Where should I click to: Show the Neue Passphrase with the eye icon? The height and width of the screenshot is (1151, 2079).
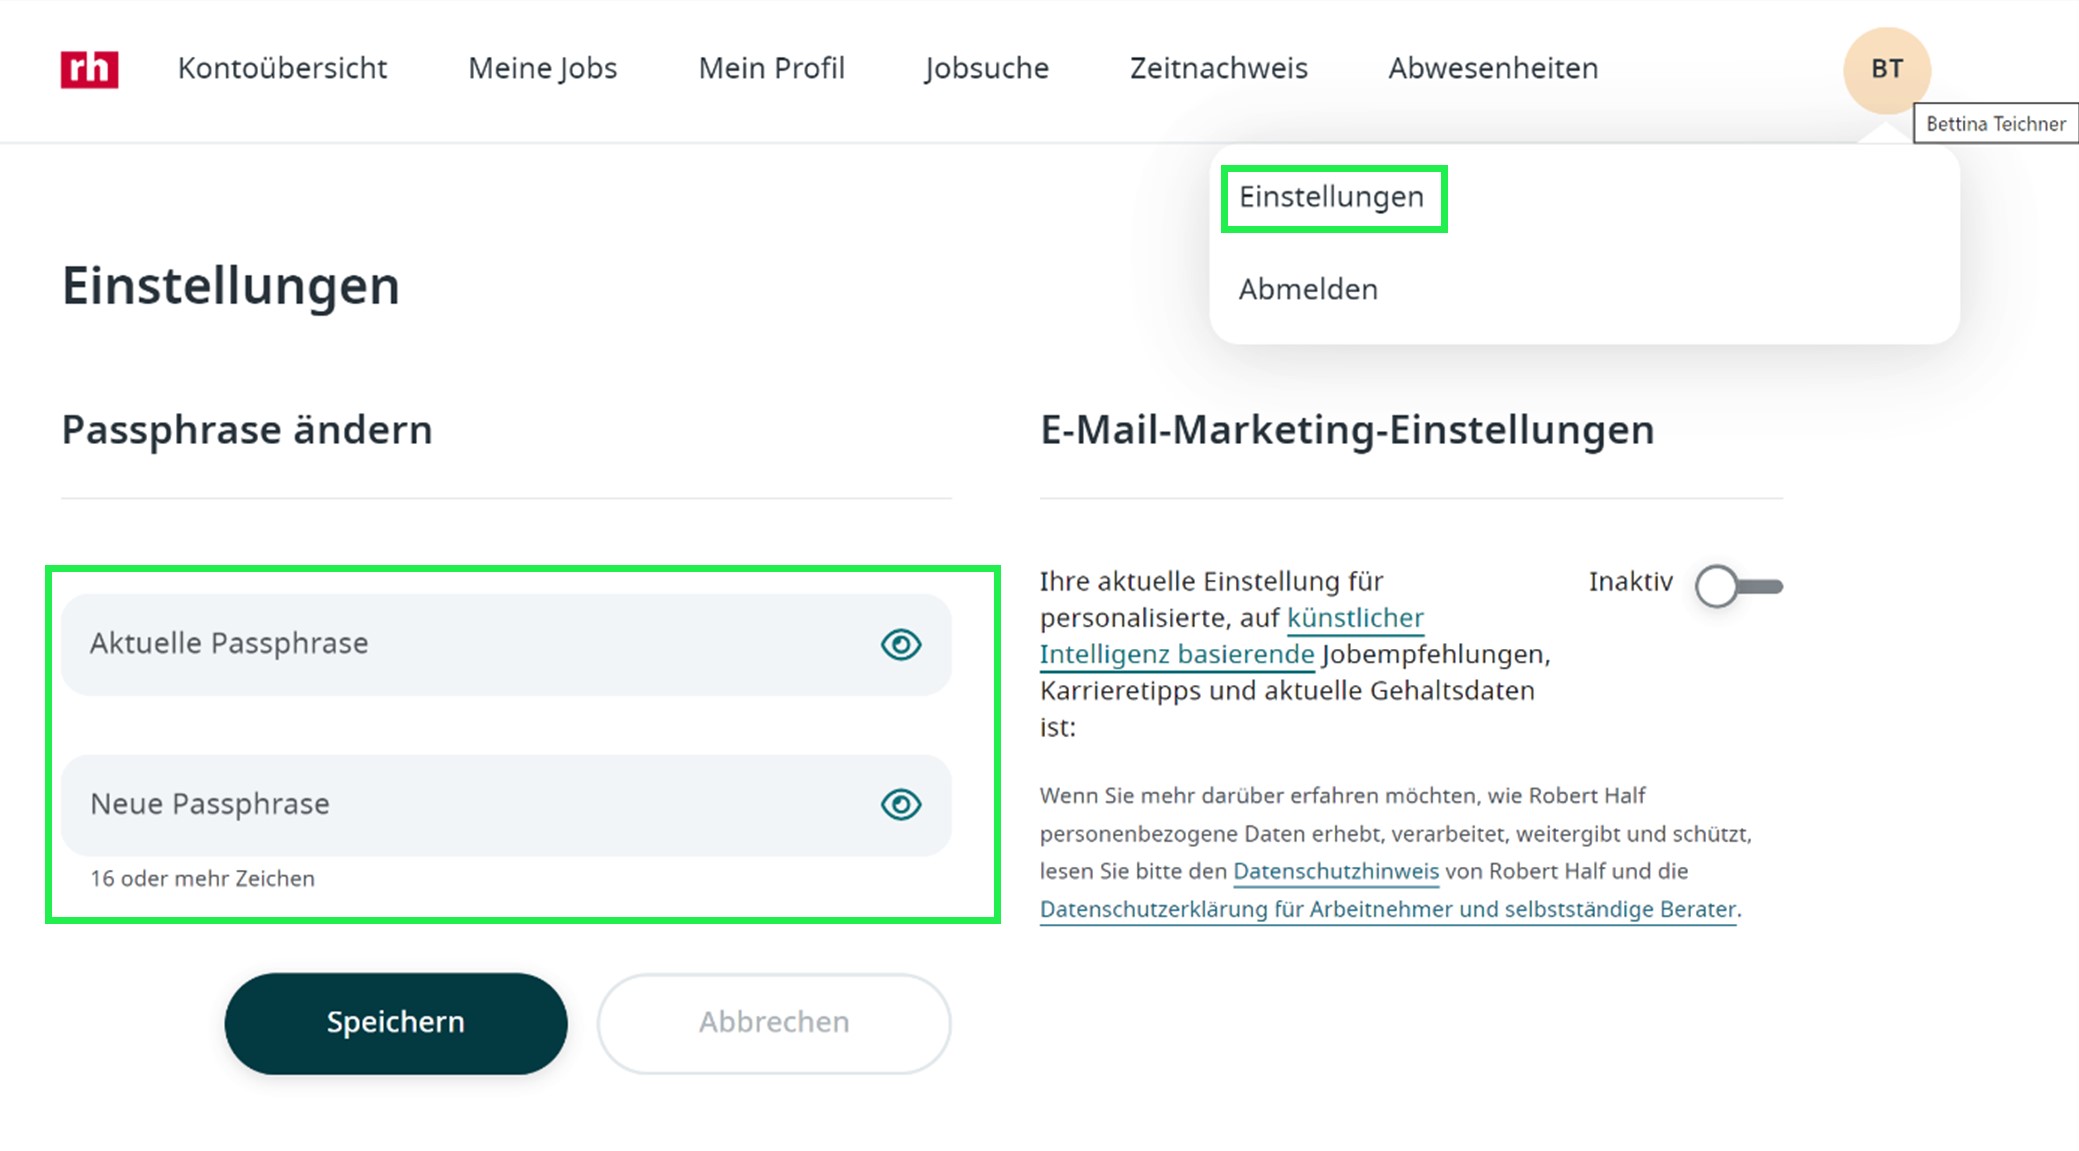tap(900, 805)
